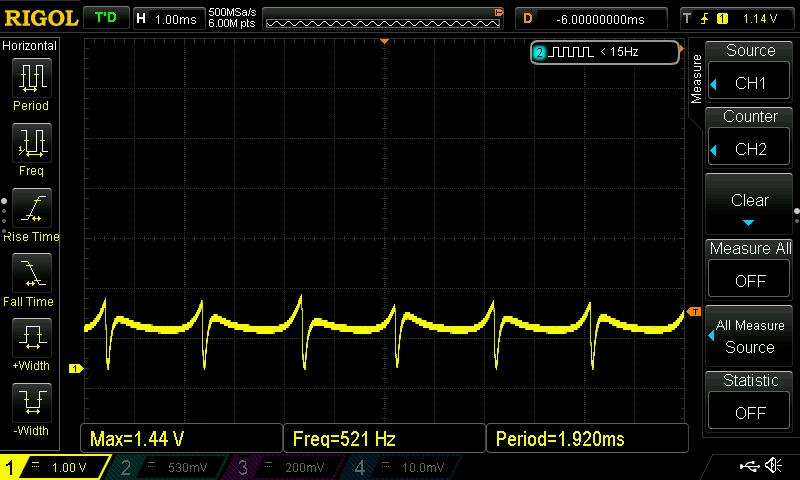This screenshot has width=800, height=480.
Task: Select the Measure side tab
Action: (x=697, y=81)
